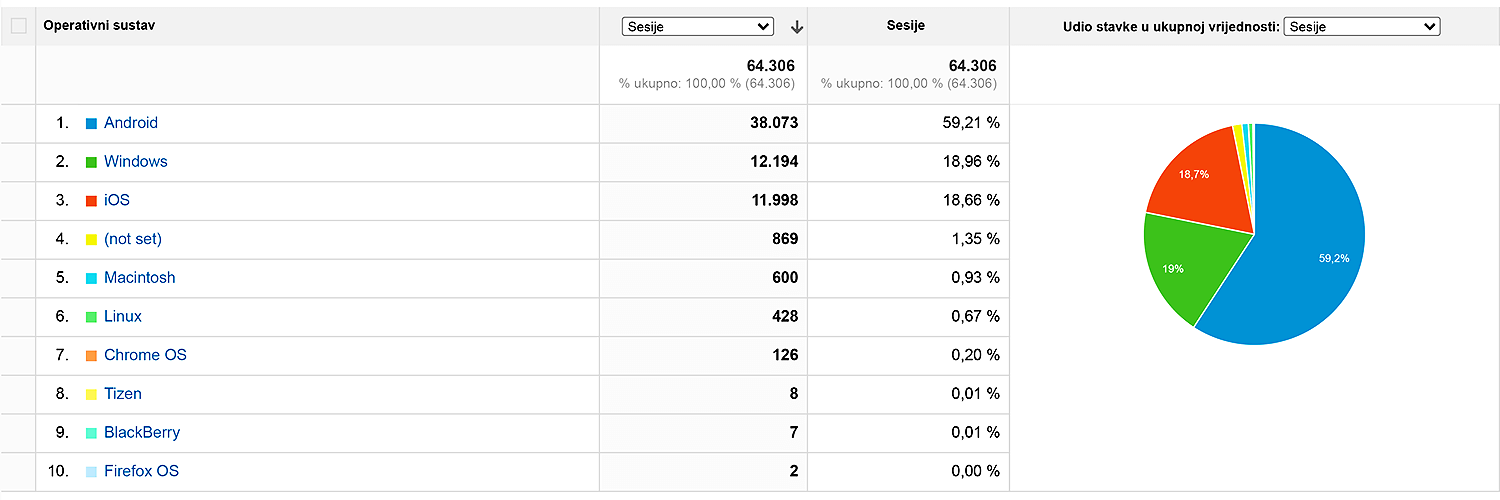Click the descending sort arrow icon
Viewport: 1500px width, 500px height.
797,27
